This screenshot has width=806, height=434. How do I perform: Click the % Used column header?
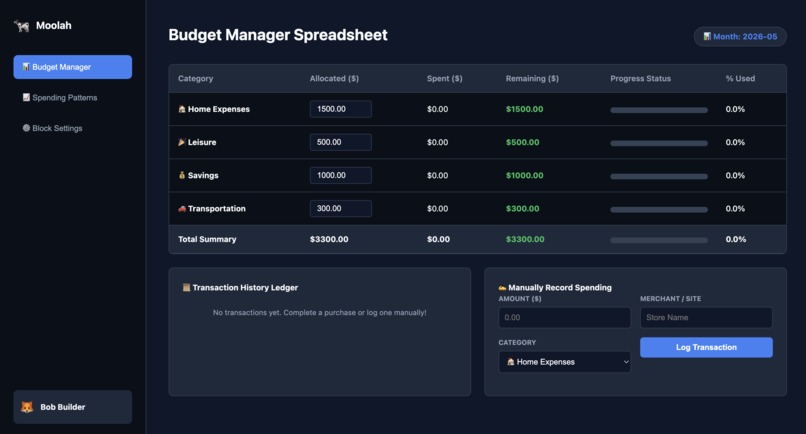740,79
